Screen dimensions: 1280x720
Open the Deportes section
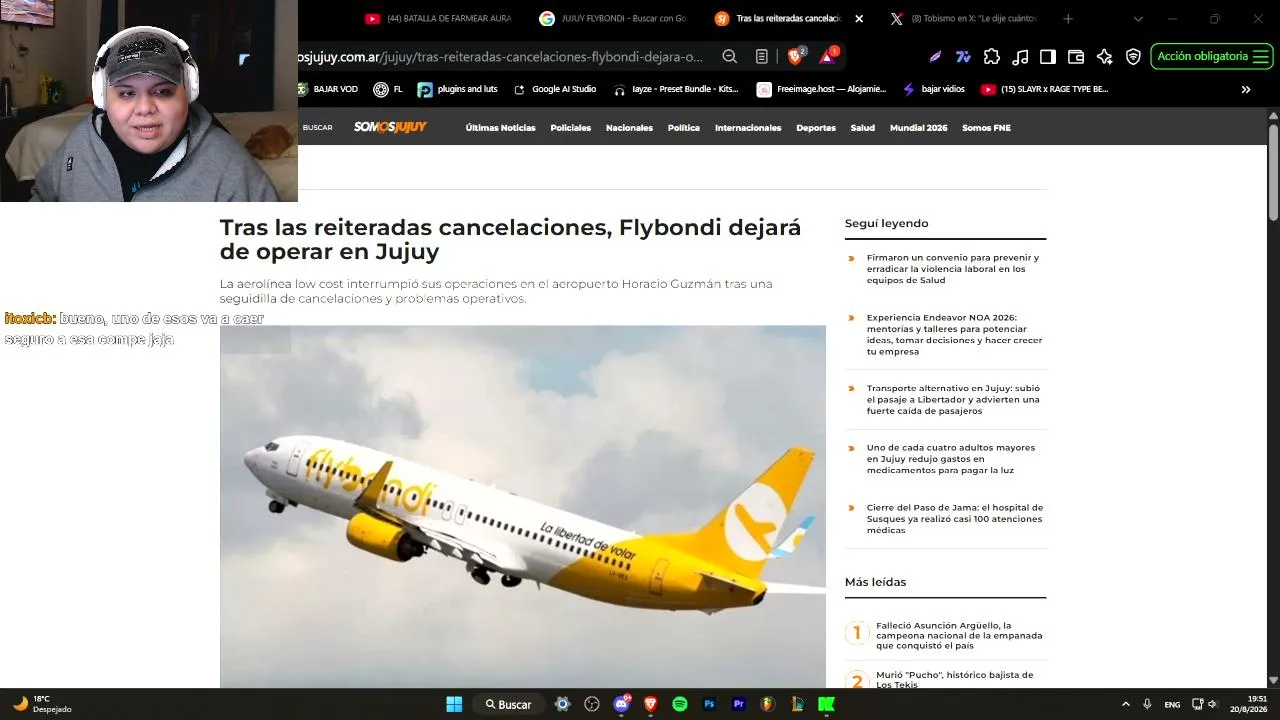coord(816,128)
